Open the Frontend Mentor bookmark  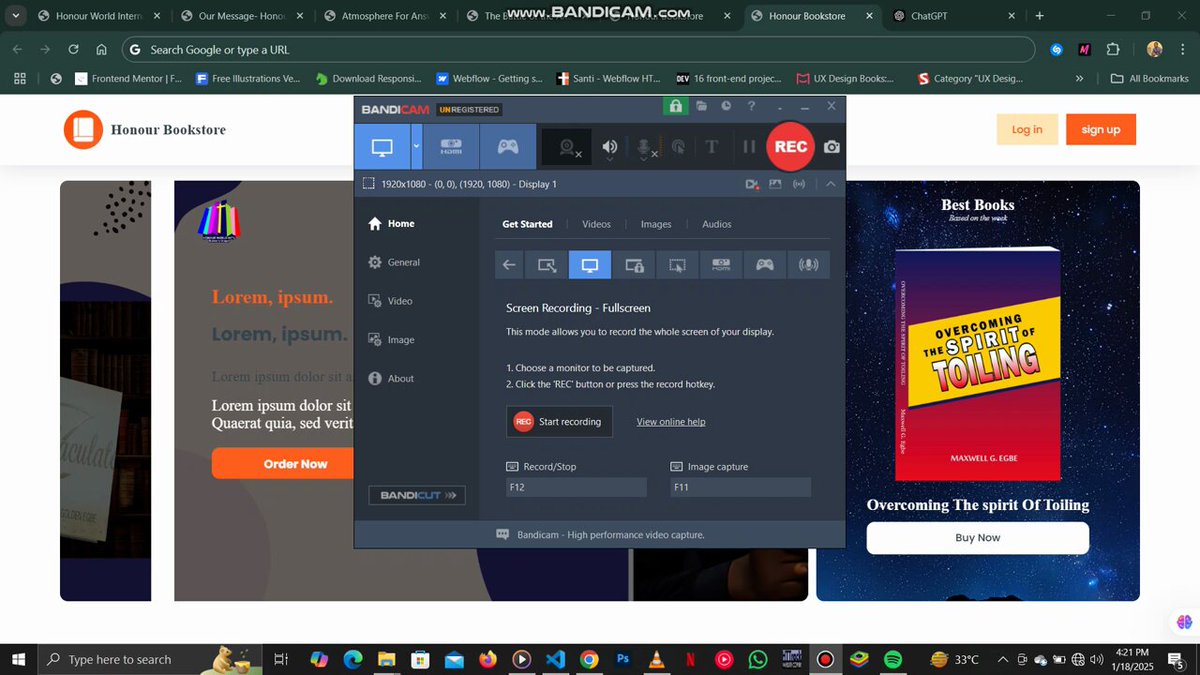(128, 78)
